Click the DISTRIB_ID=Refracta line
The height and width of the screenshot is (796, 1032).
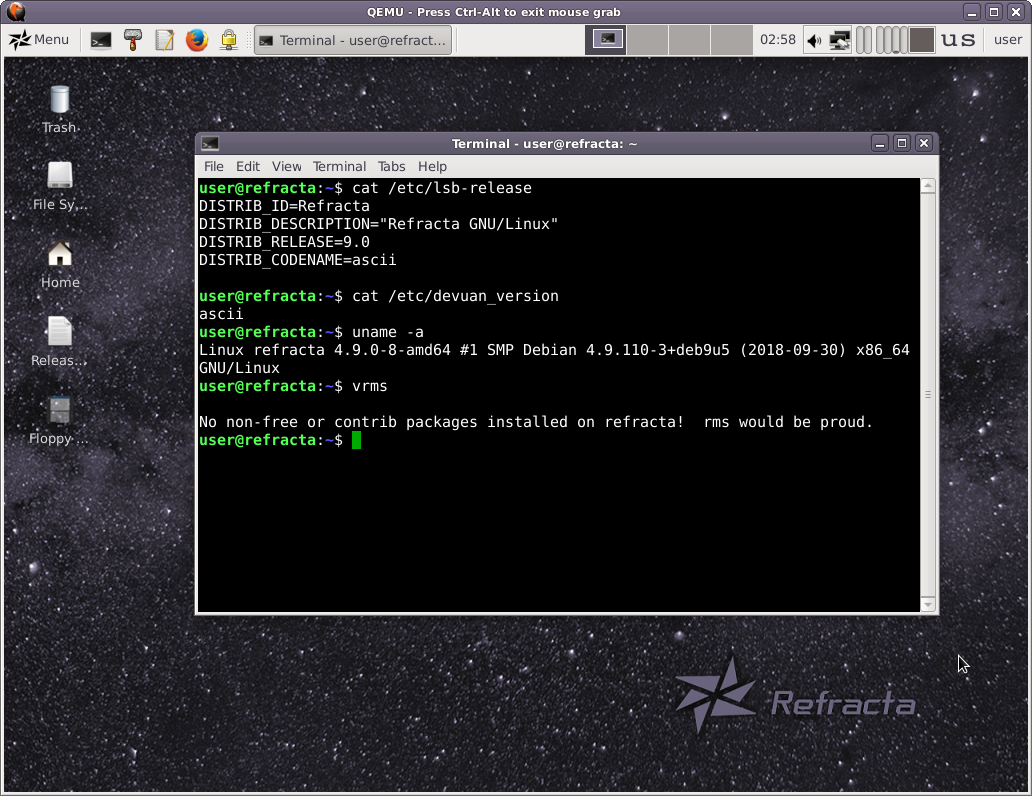pyautogui.click(x=284, y=206)
